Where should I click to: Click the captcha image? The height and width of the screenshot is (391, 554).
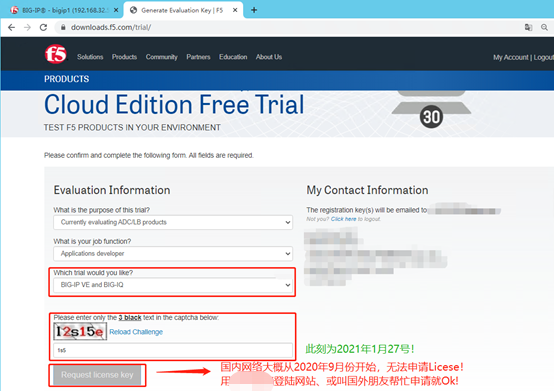[x=80, y=331]
